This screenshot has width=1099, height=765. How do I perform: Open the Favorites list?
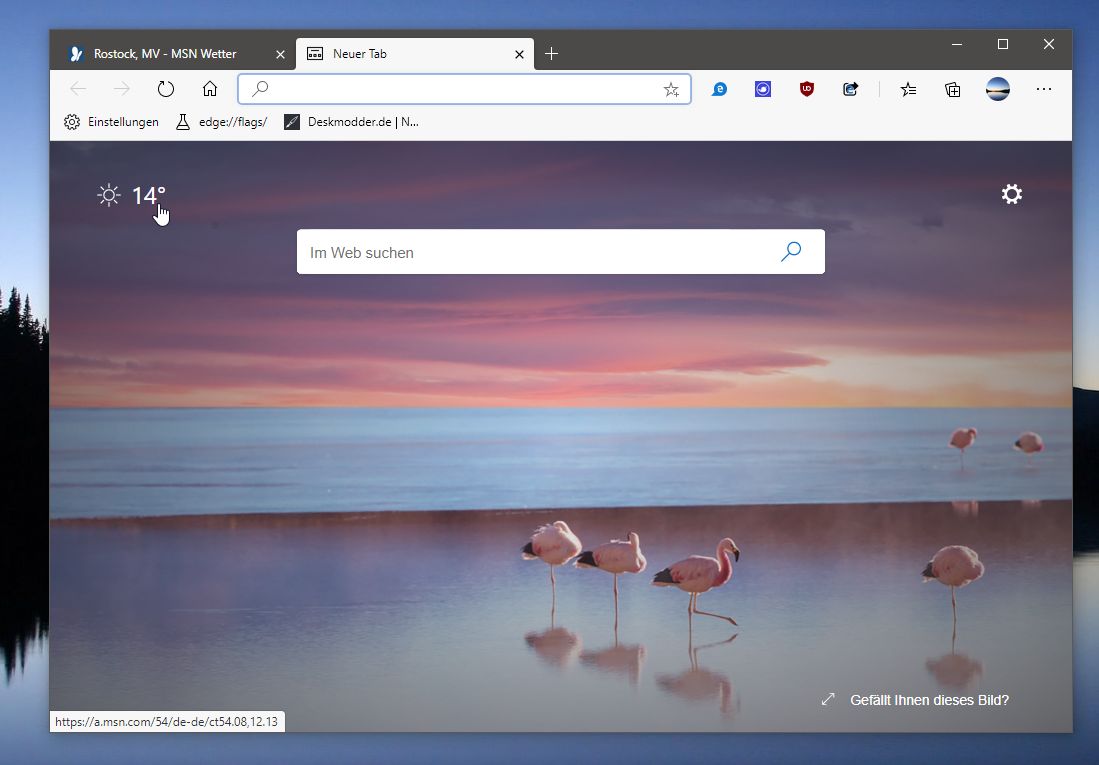[908, 89]
